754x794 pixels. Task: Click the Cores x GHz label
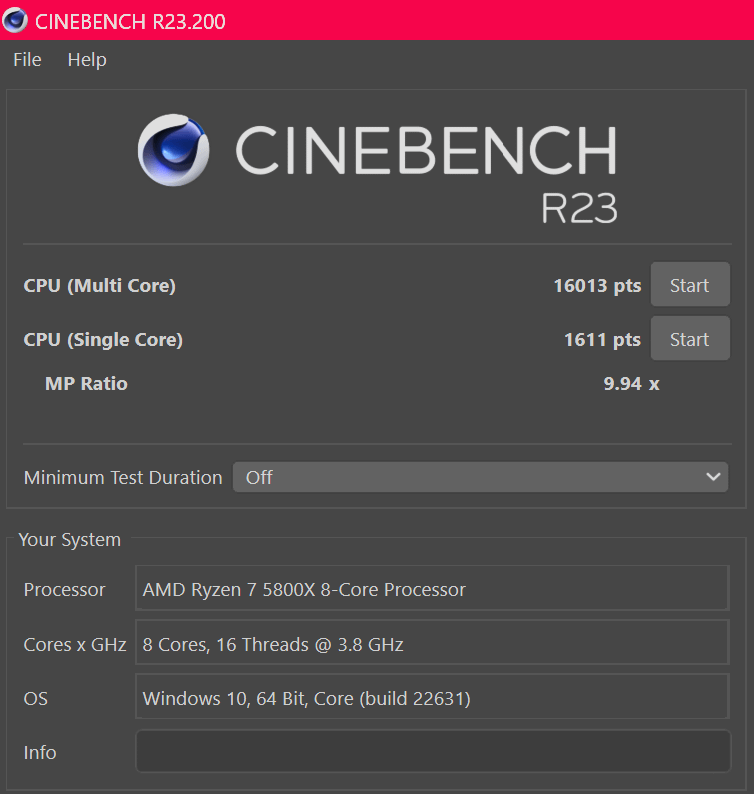click(x=75, y=645)
